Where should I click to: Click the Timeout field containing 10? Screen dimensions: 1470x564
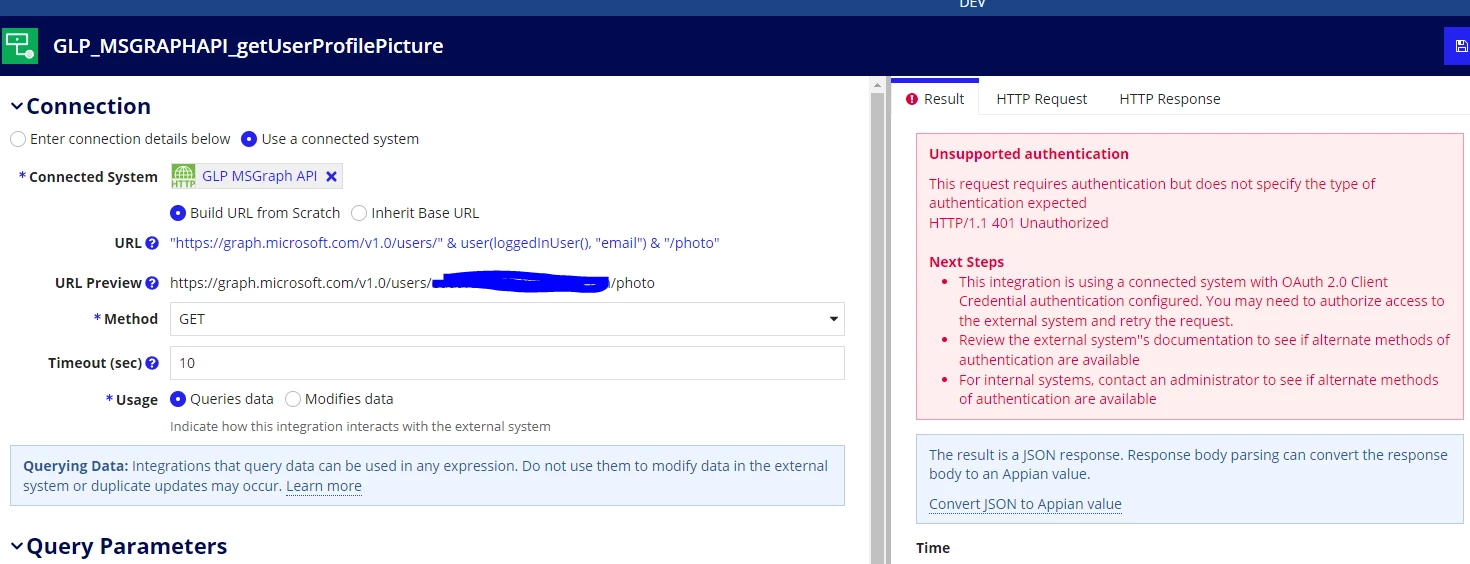[x=507, y=363]
